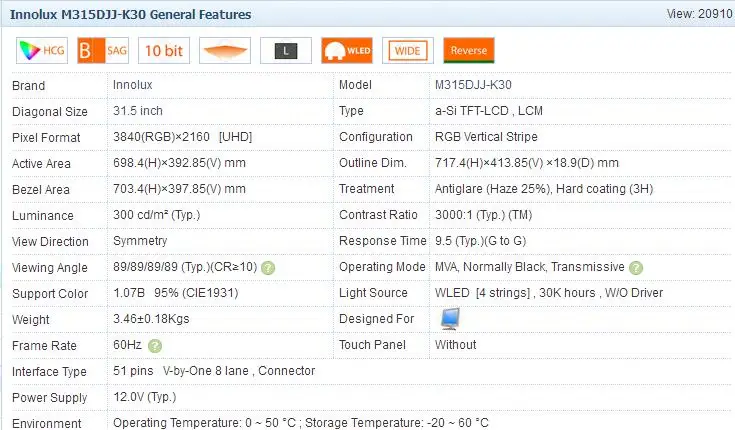Select the Innolux brand value
Viewport: 735px width, 430px height.
[133, 85]
